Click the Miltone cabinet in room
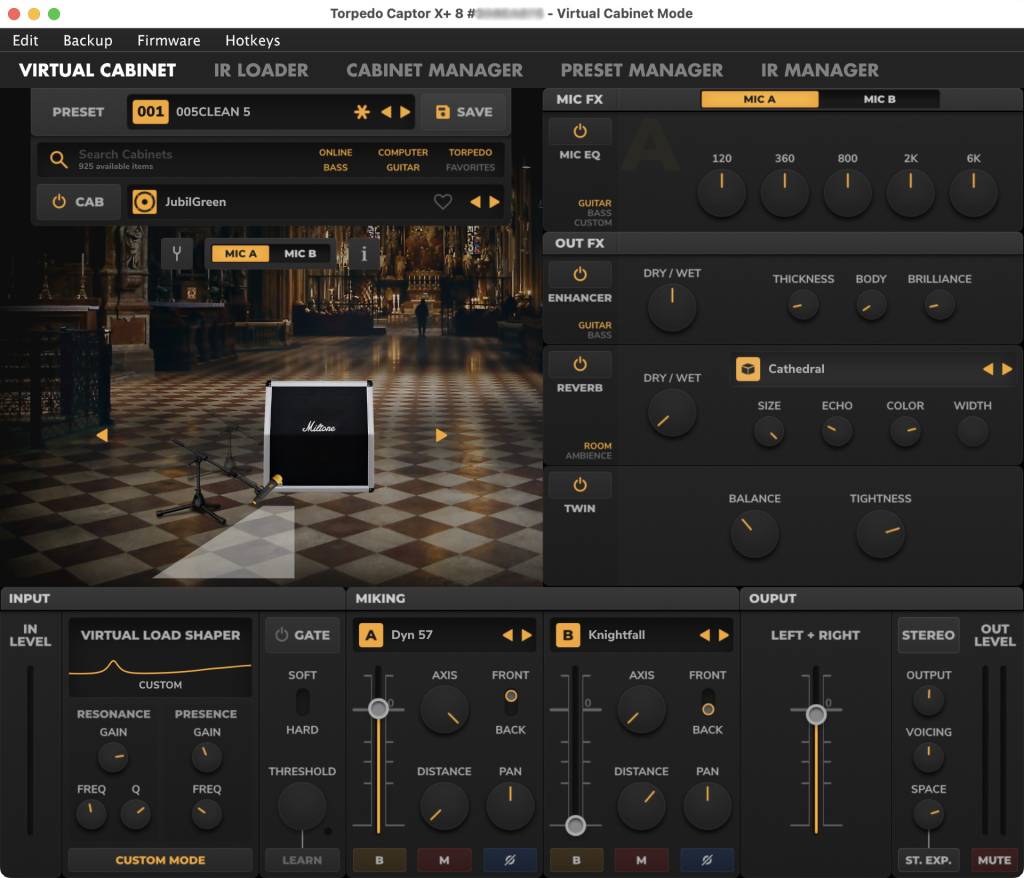The image size is (1024, 878). [x=319, y=435]
